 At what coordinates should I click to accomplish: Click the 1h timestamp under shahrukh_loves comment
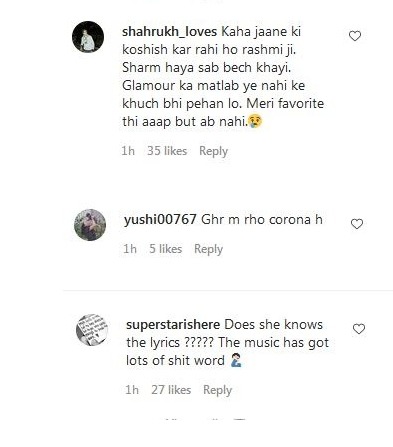128,151
